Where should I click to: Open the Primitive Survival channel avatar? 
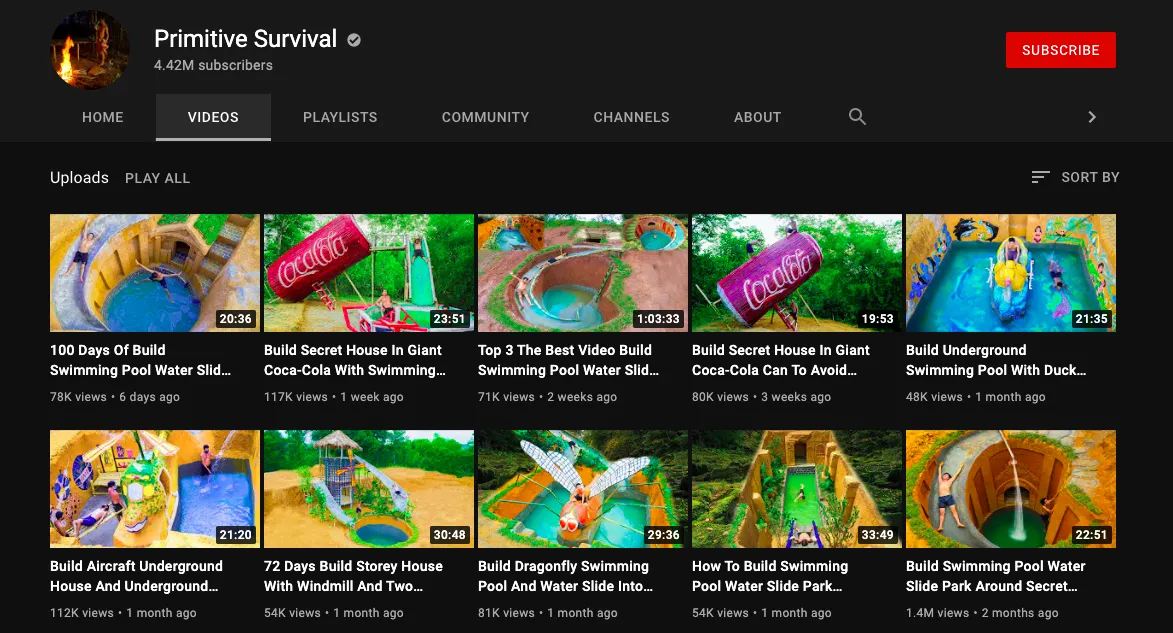point(90,49)
